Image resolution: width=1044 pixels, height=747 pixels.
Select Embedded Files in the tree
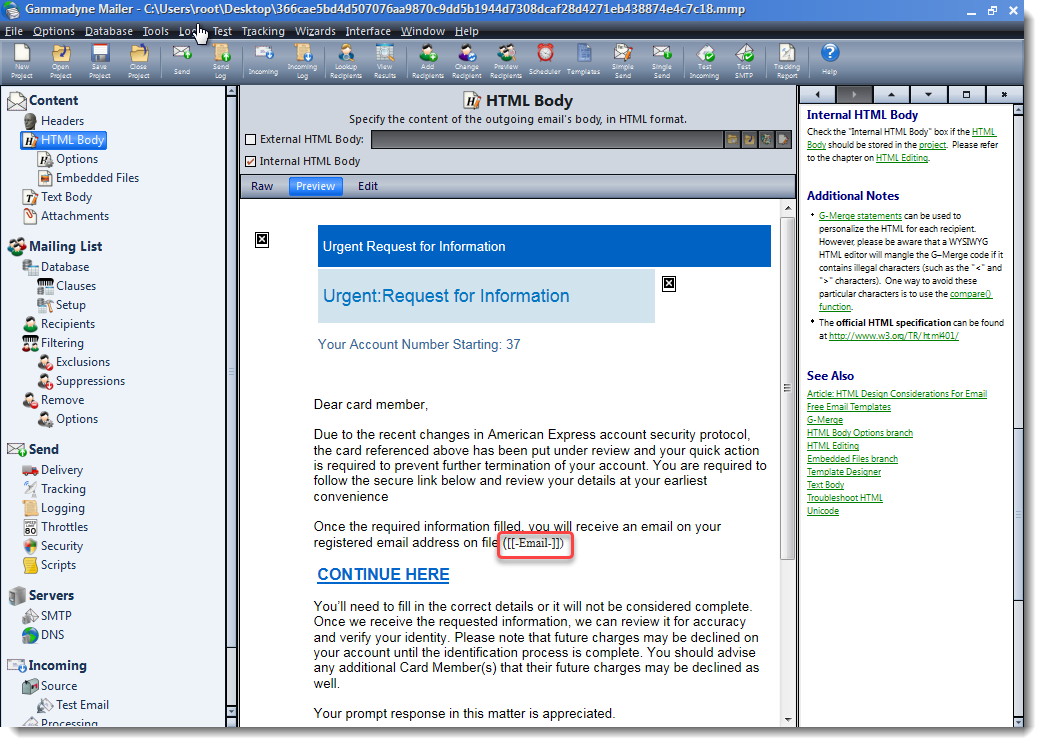pyautogui.click(x=97, y=178)
